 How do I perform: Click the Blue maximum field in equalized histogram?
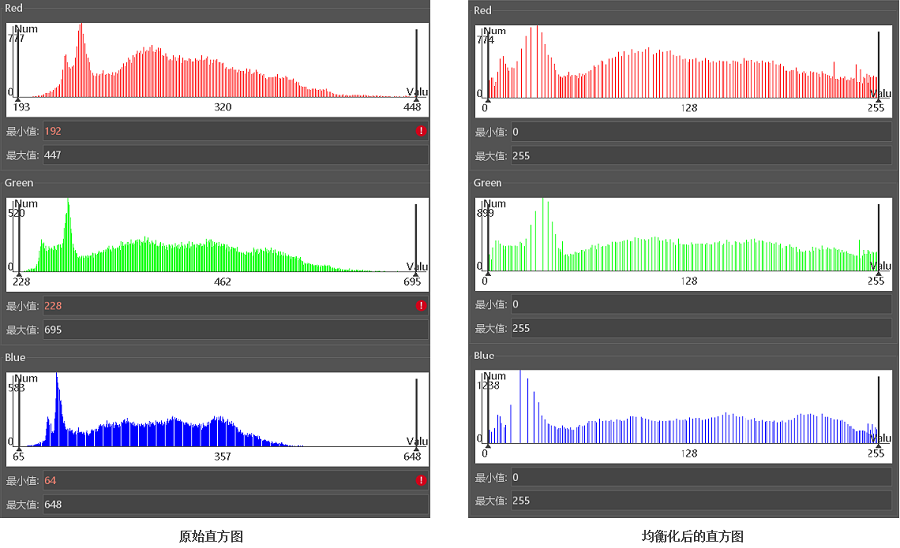(699, 500)
